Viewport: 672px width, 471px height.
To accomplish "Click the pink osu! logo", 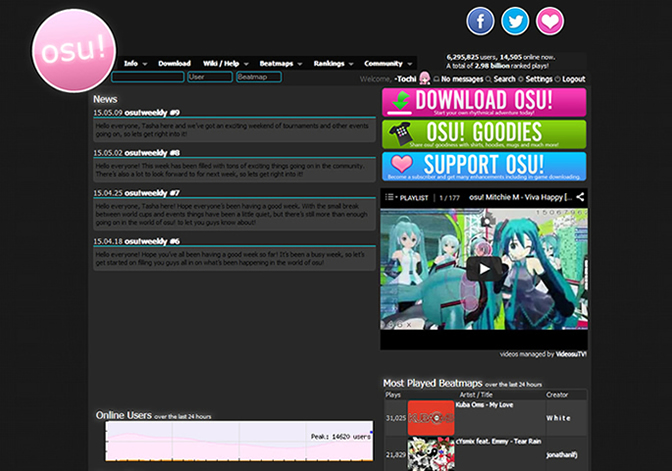I will point(74,50).
